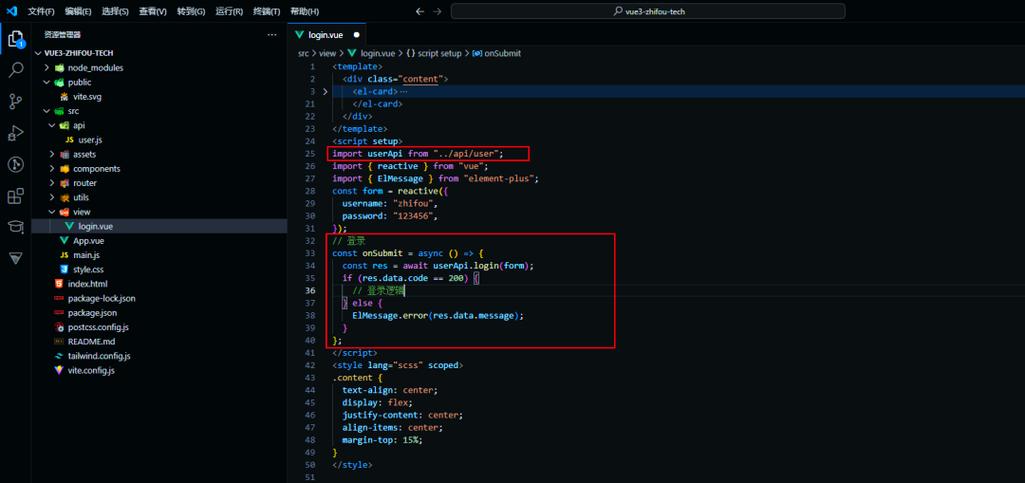Click the JS icon of main.js
The height and width of the screenshot is (483, 1025).
tap(64, 255)
